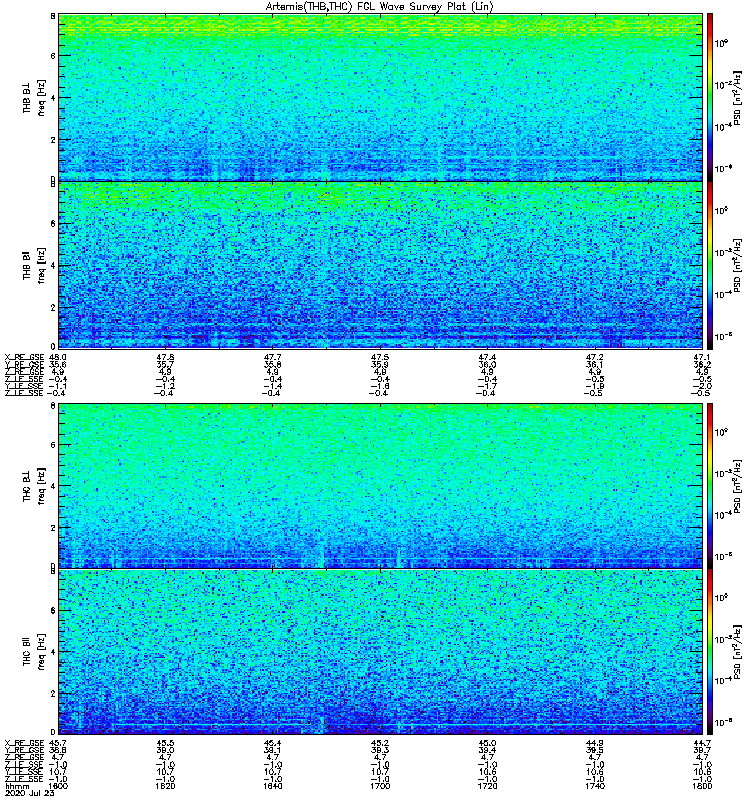The height and width of the screenshot is (800, 750).
Task: Click the date label '2020 Jul 23'
Action: [29, 793]
